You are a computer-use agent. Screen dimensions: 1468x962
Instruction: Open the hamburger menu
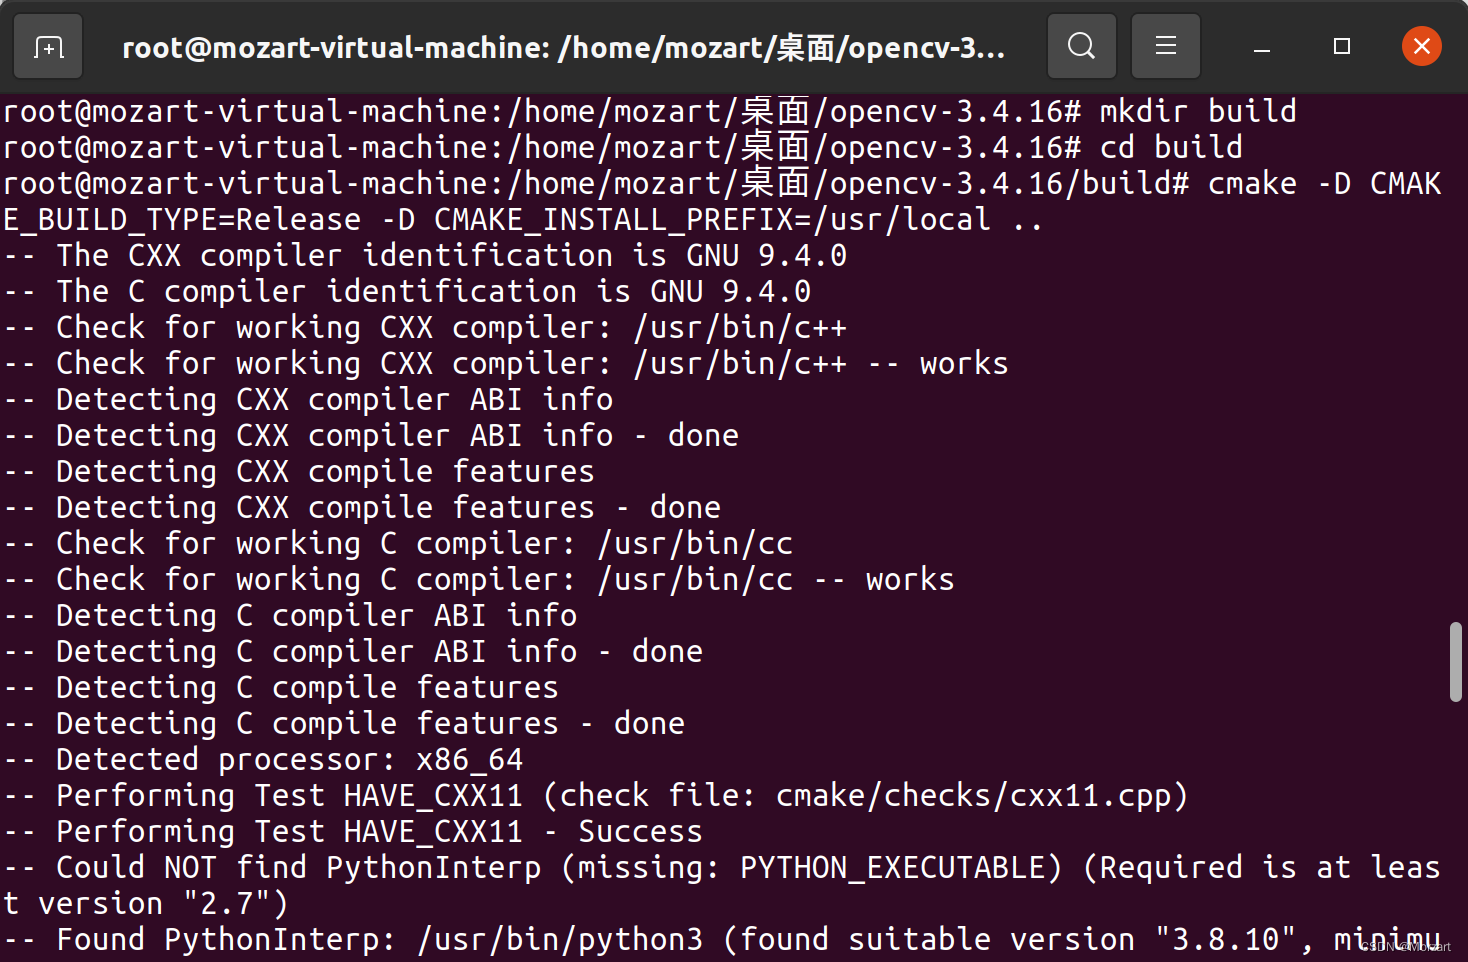point(1165,46)
